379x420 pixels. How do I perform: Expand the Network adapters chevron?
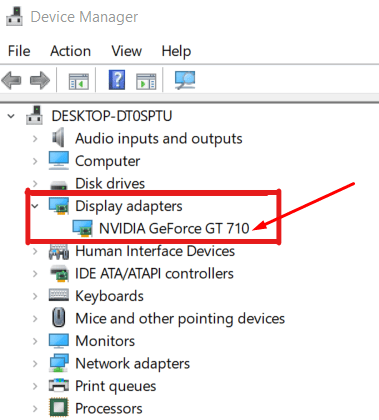(x=35, y=364)
